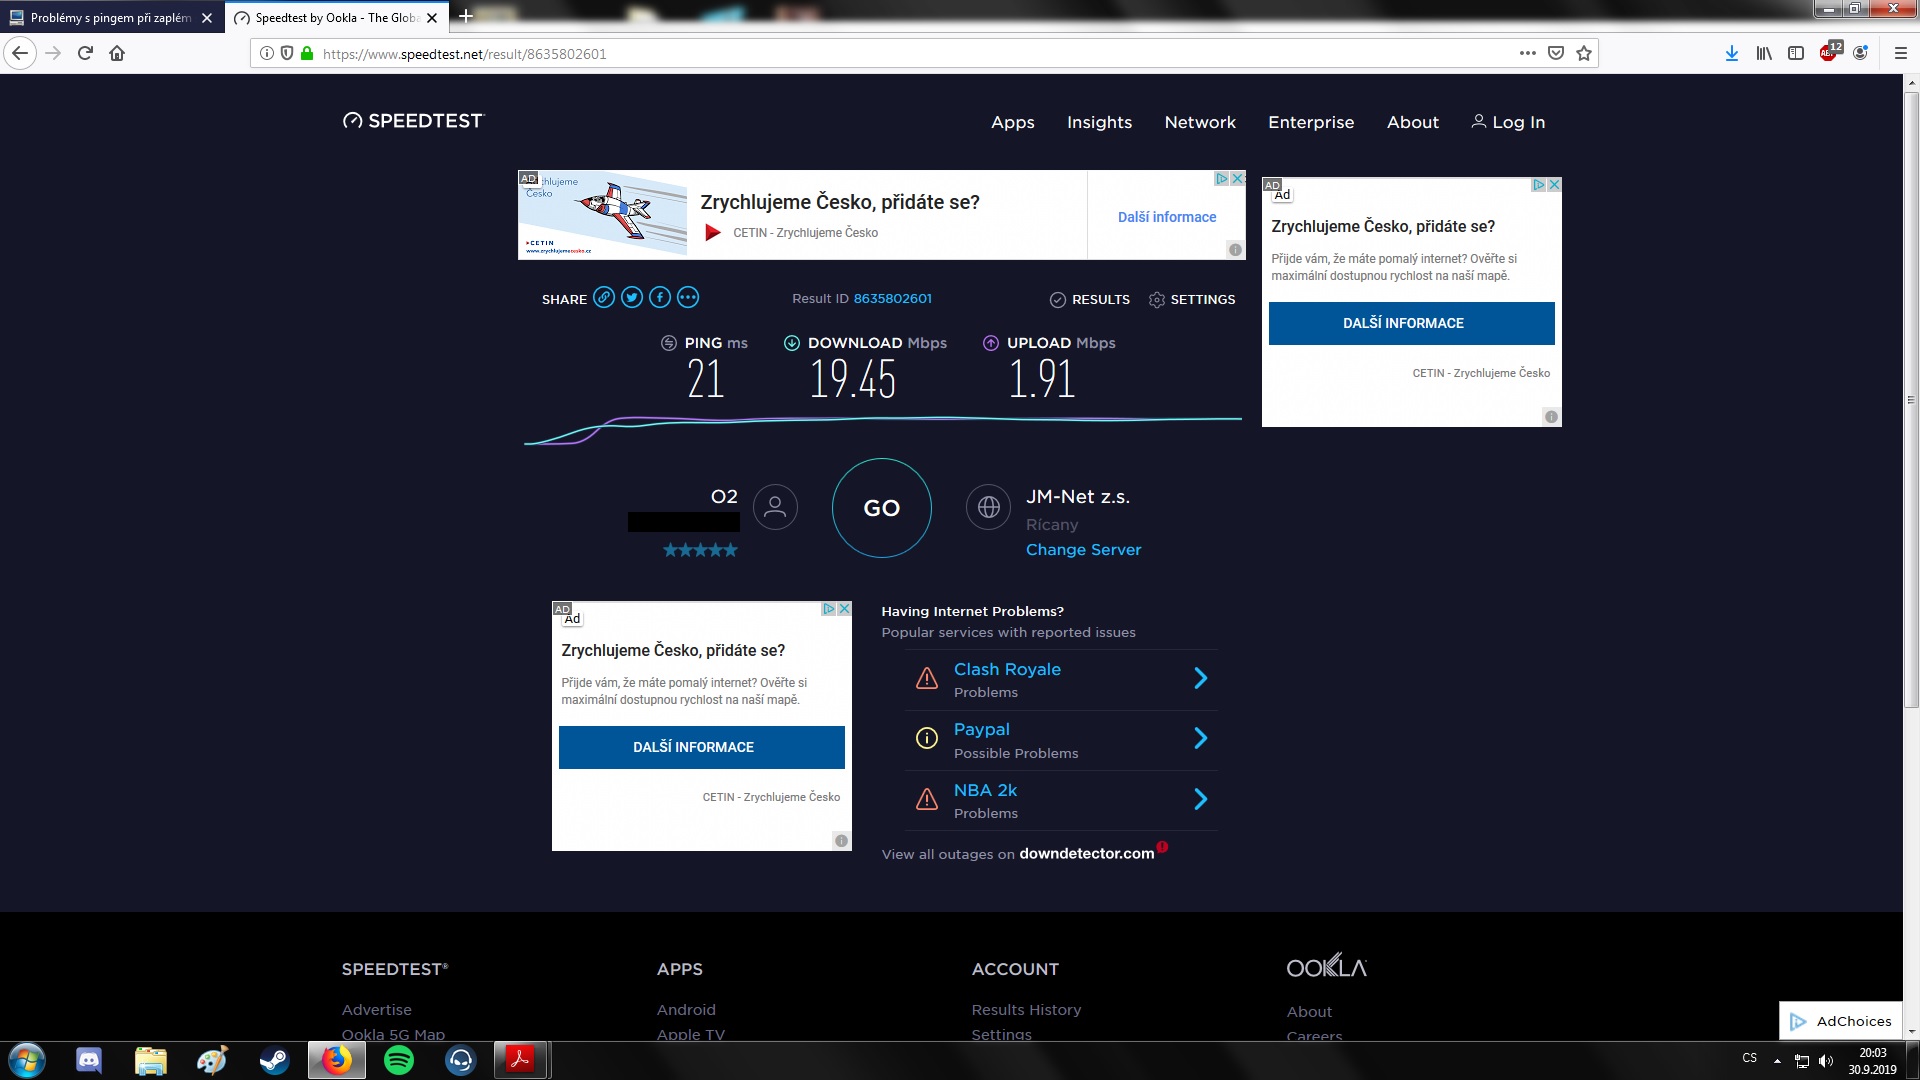Open the Result ID 8635802601 link
The height and width of the screenshot is (1080, 1920).
[x=892, y=299]
